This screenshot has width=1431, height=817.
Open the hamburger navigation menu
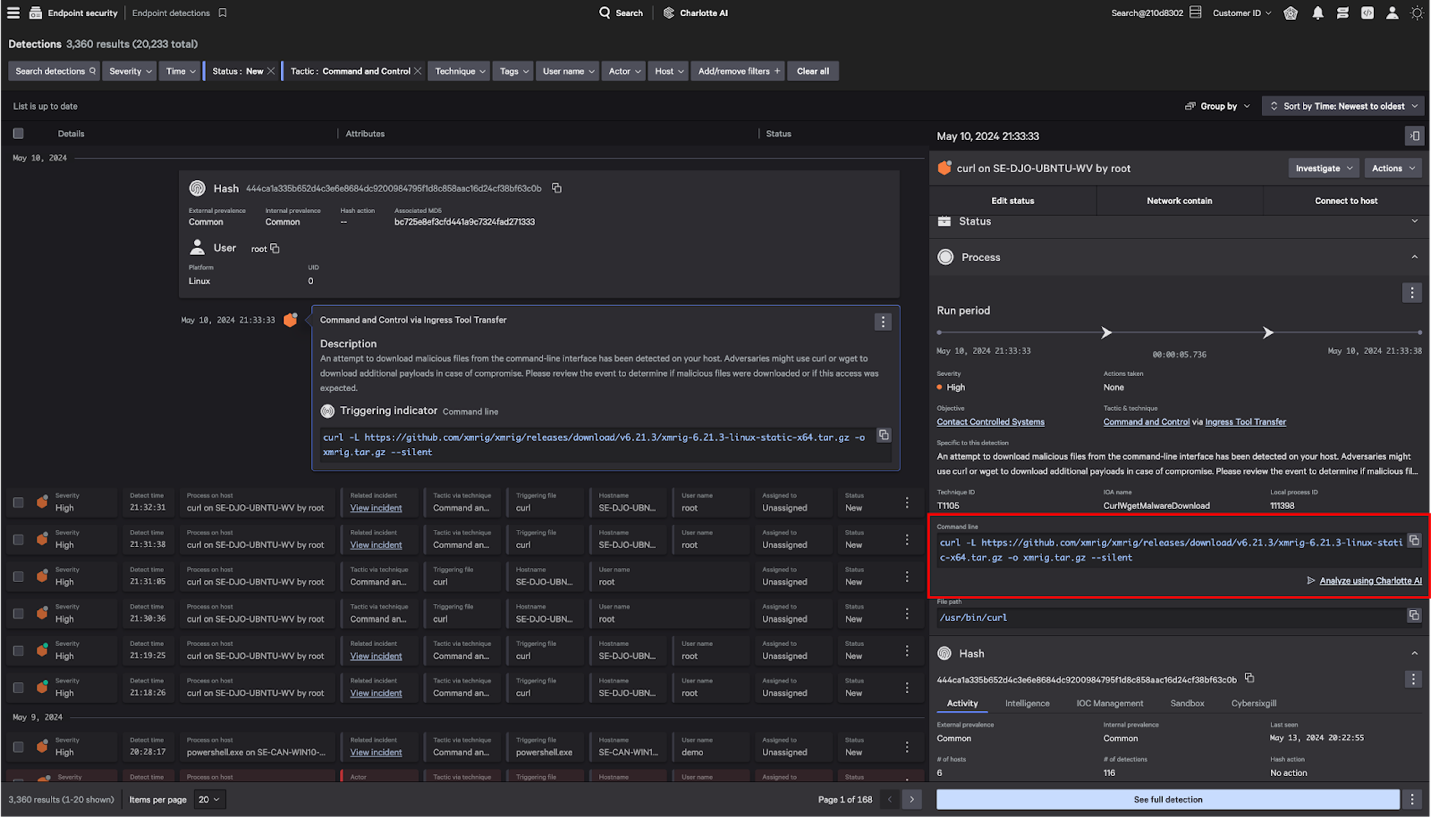click(13, 13)
